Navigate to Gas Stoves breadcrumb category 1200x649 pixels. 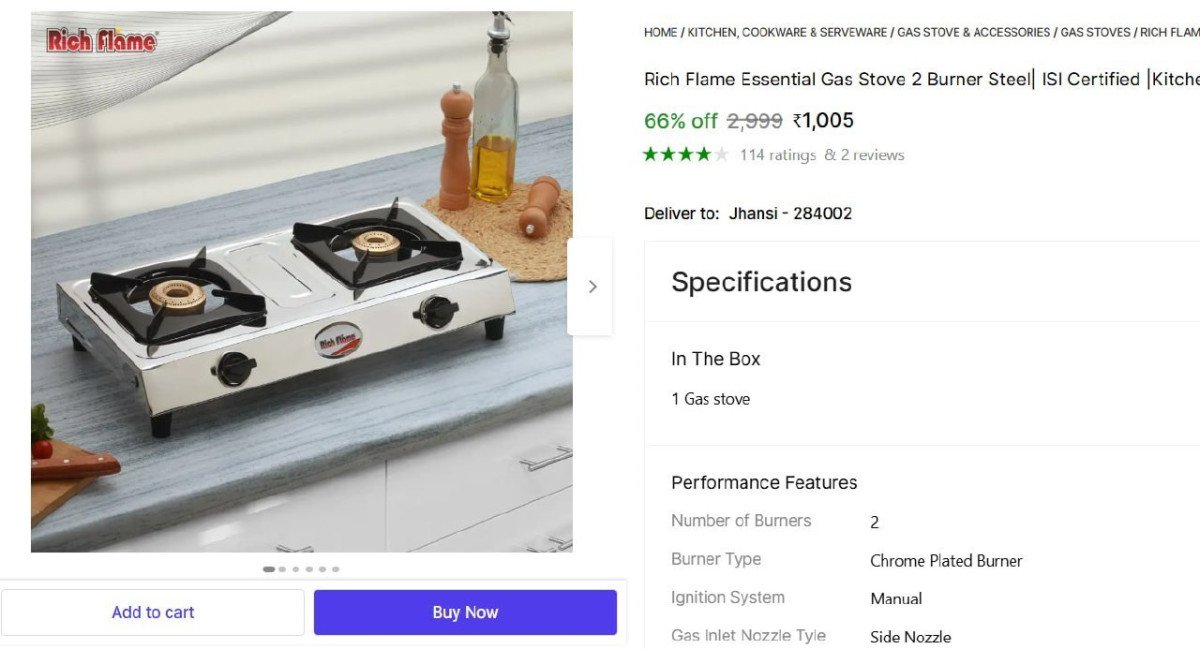point(1095,32)
